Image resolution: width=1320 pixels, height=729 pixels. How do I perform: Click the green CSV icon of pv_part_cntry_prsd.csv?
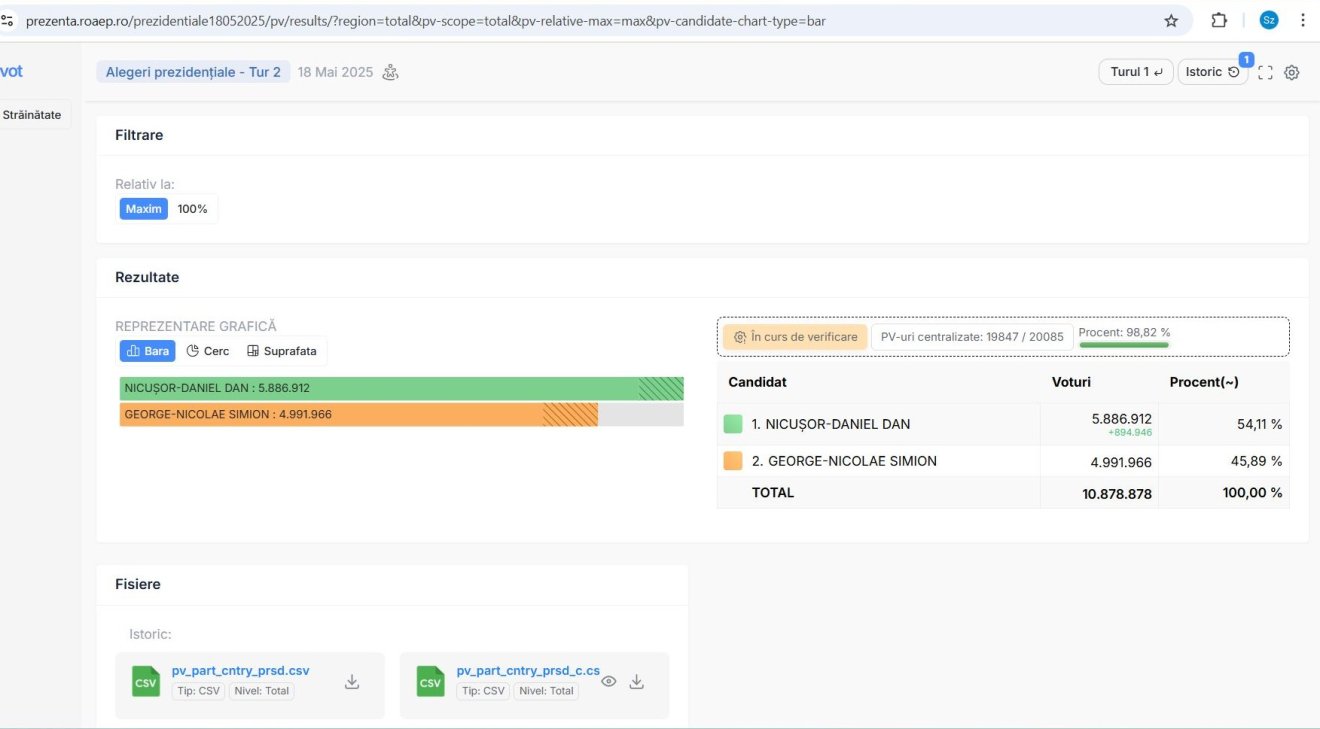click(x=146, y=682)
